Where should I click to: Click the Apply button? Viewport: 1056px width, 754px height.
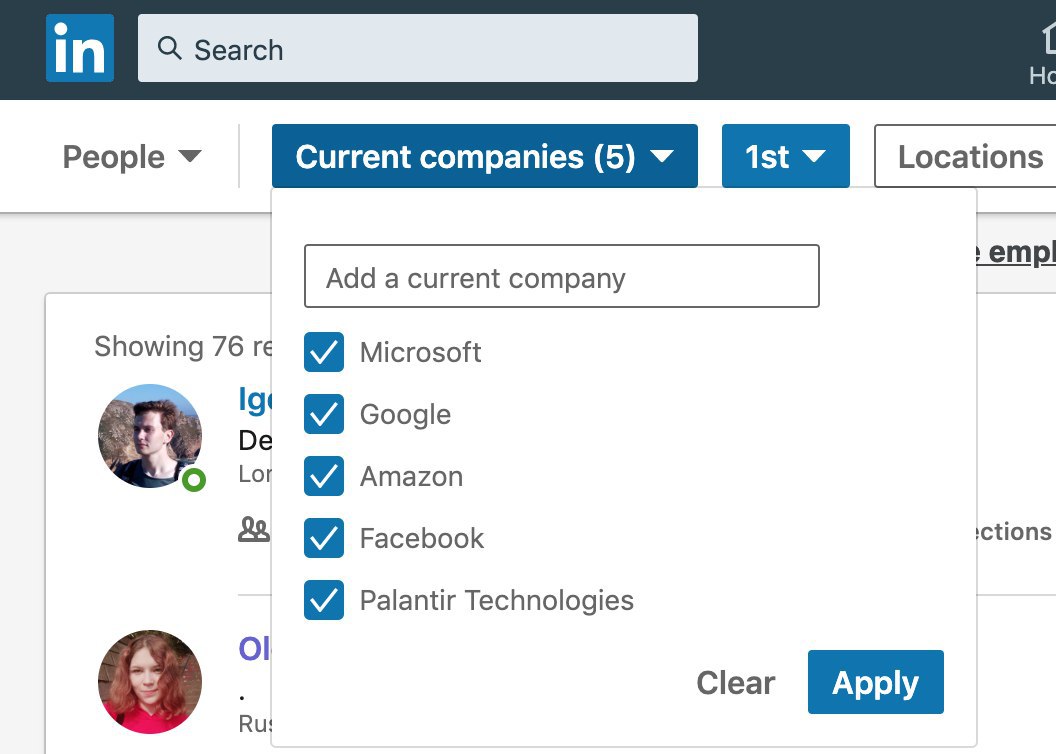[x=876, y=682]
